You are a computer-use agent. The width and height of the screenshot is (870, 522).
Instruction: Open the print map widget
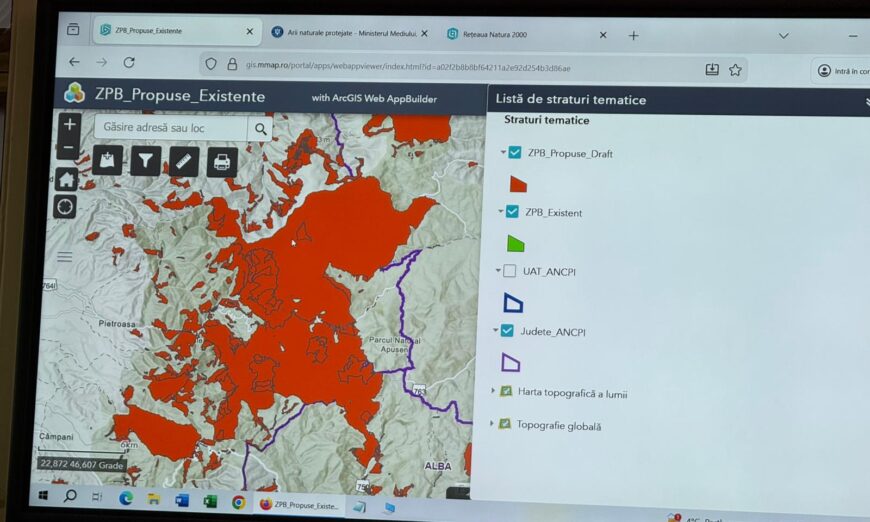point(222,162)
